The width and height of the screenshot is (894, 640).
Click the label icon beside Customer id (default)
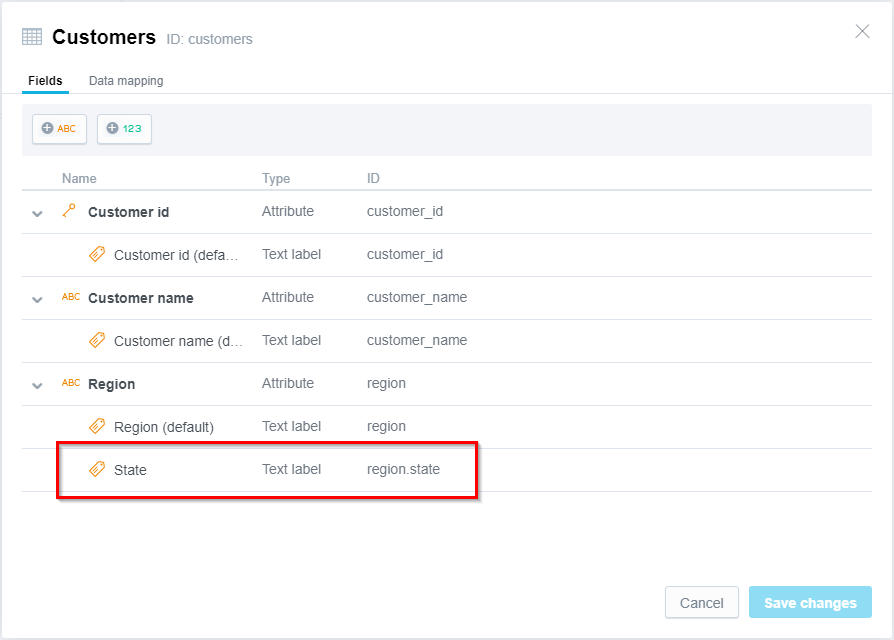tap(96, 254)
